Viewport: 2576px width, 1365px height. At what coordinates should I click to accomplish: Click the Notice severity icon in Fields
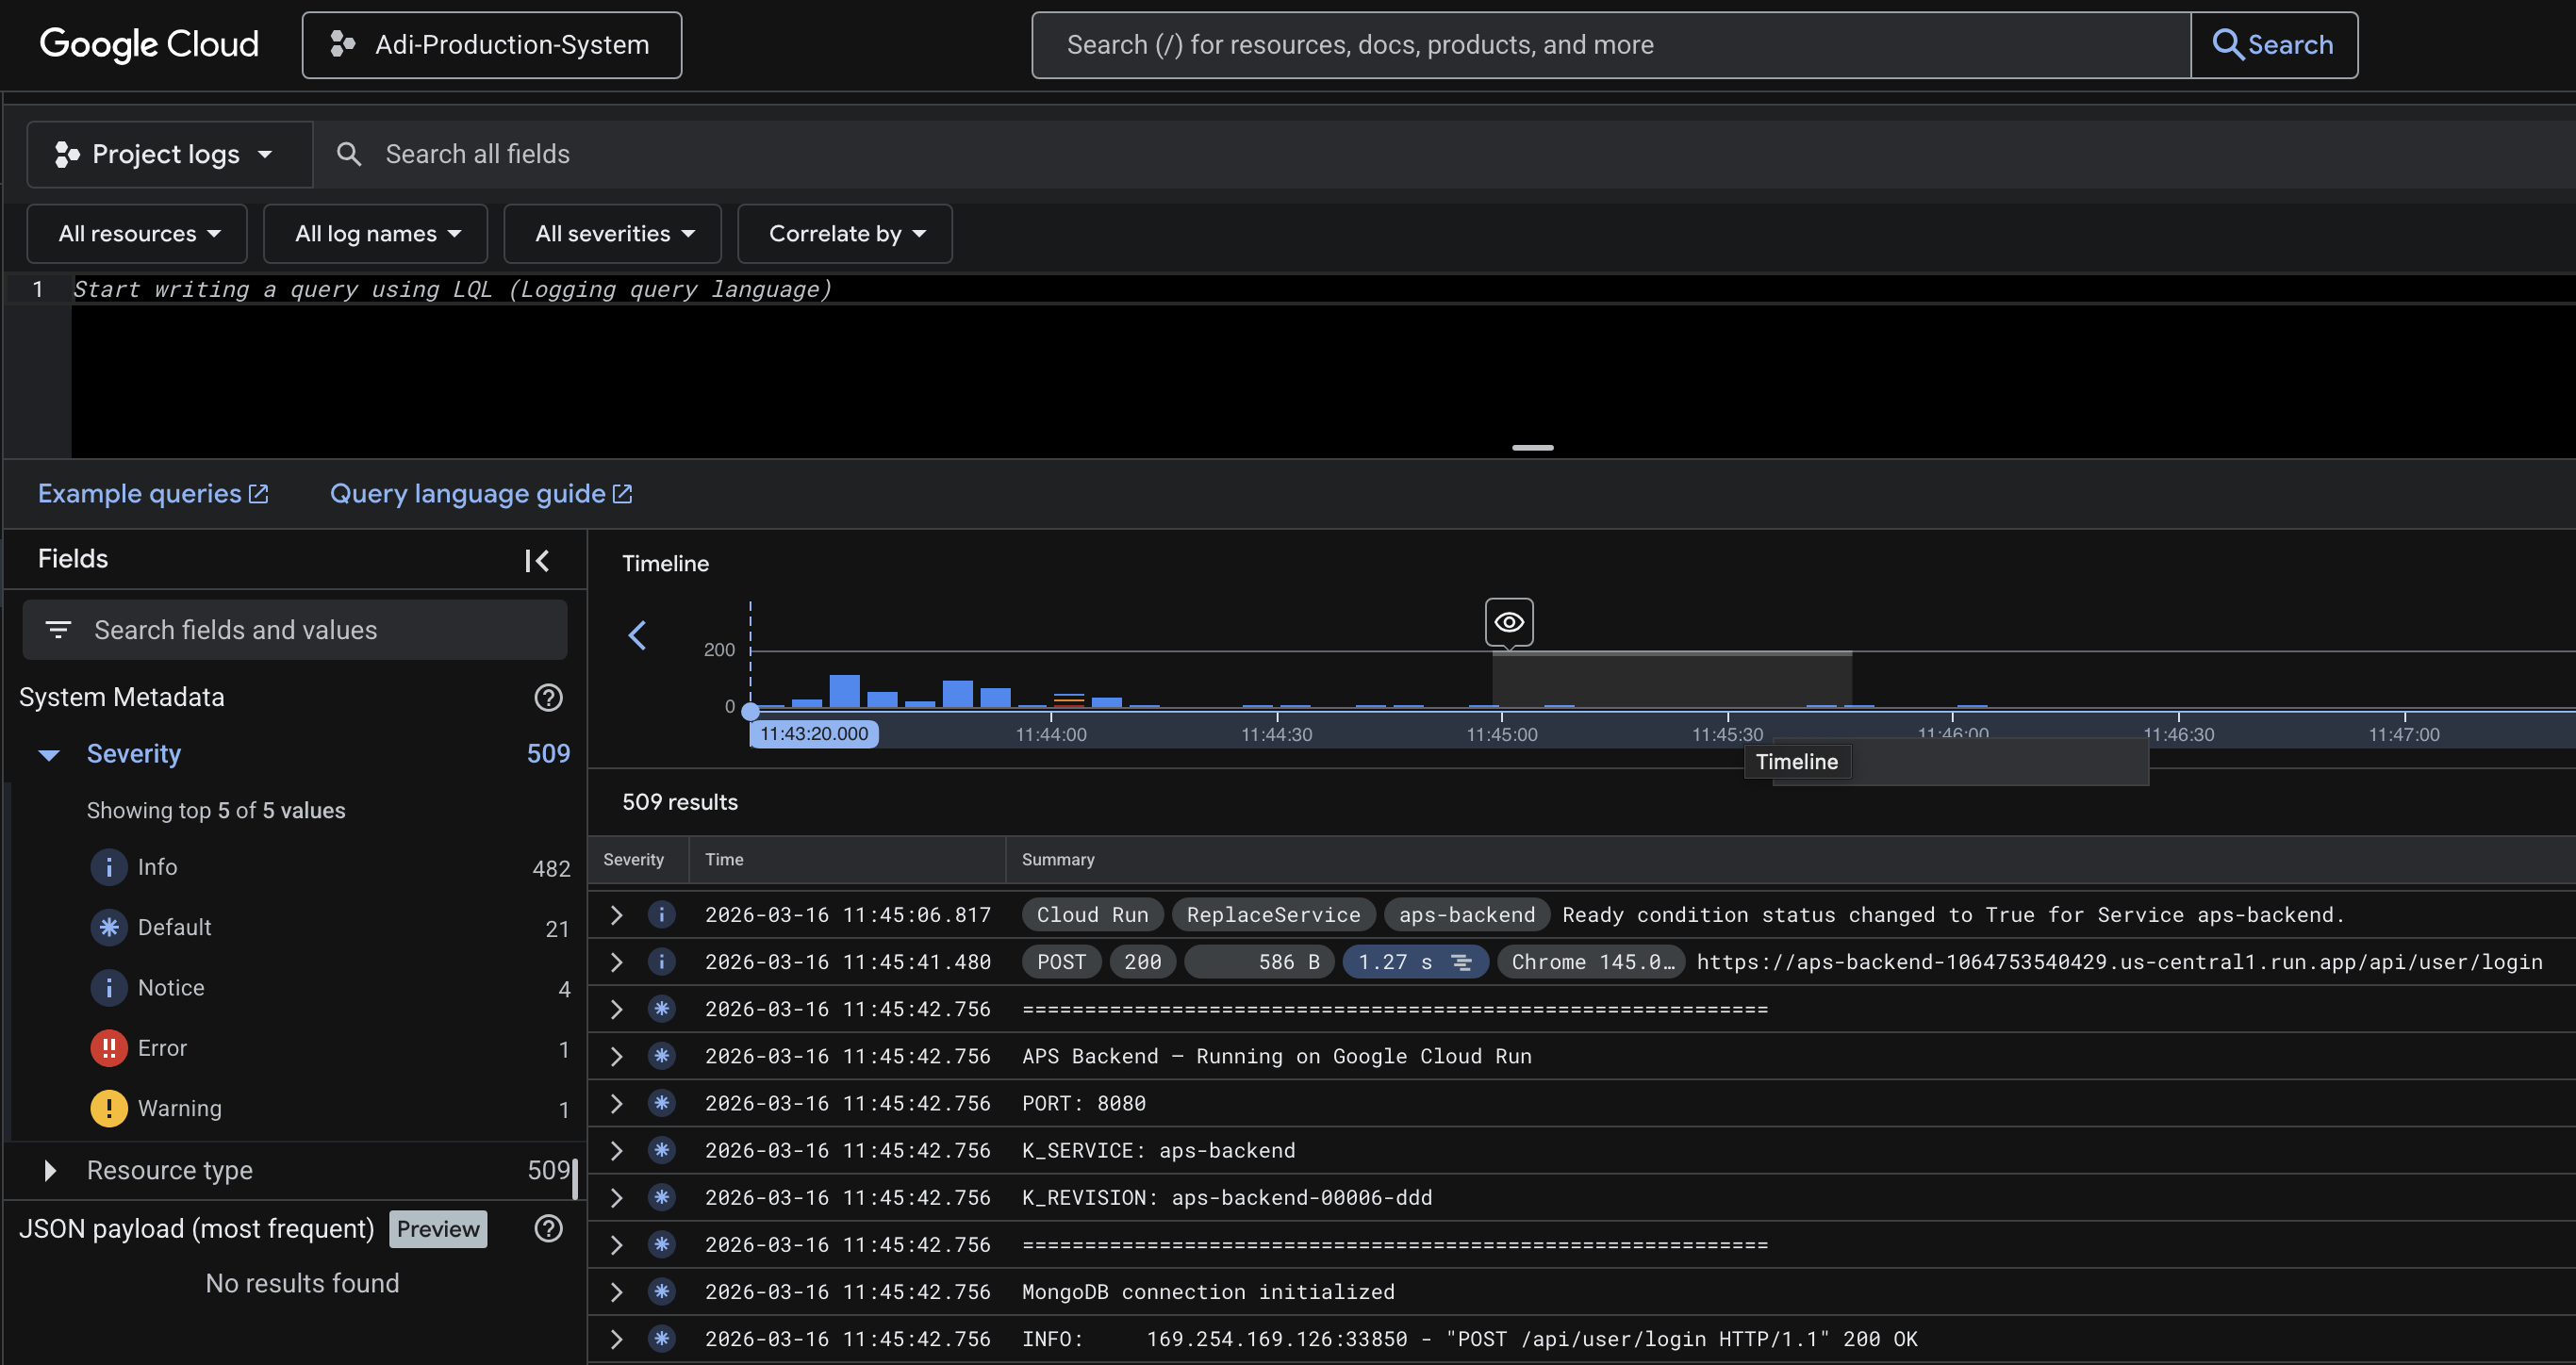109,988
